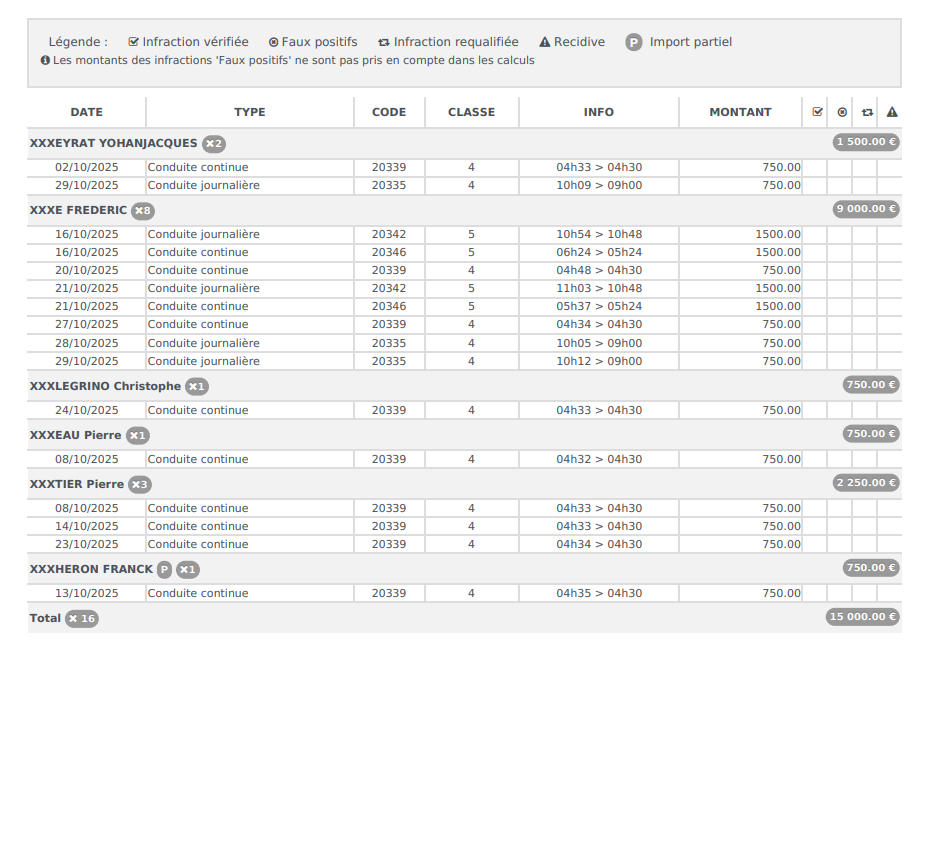Click the info cell 10h12 > 09h00
This screenshot has width=942, height=852.
(599, 361)
